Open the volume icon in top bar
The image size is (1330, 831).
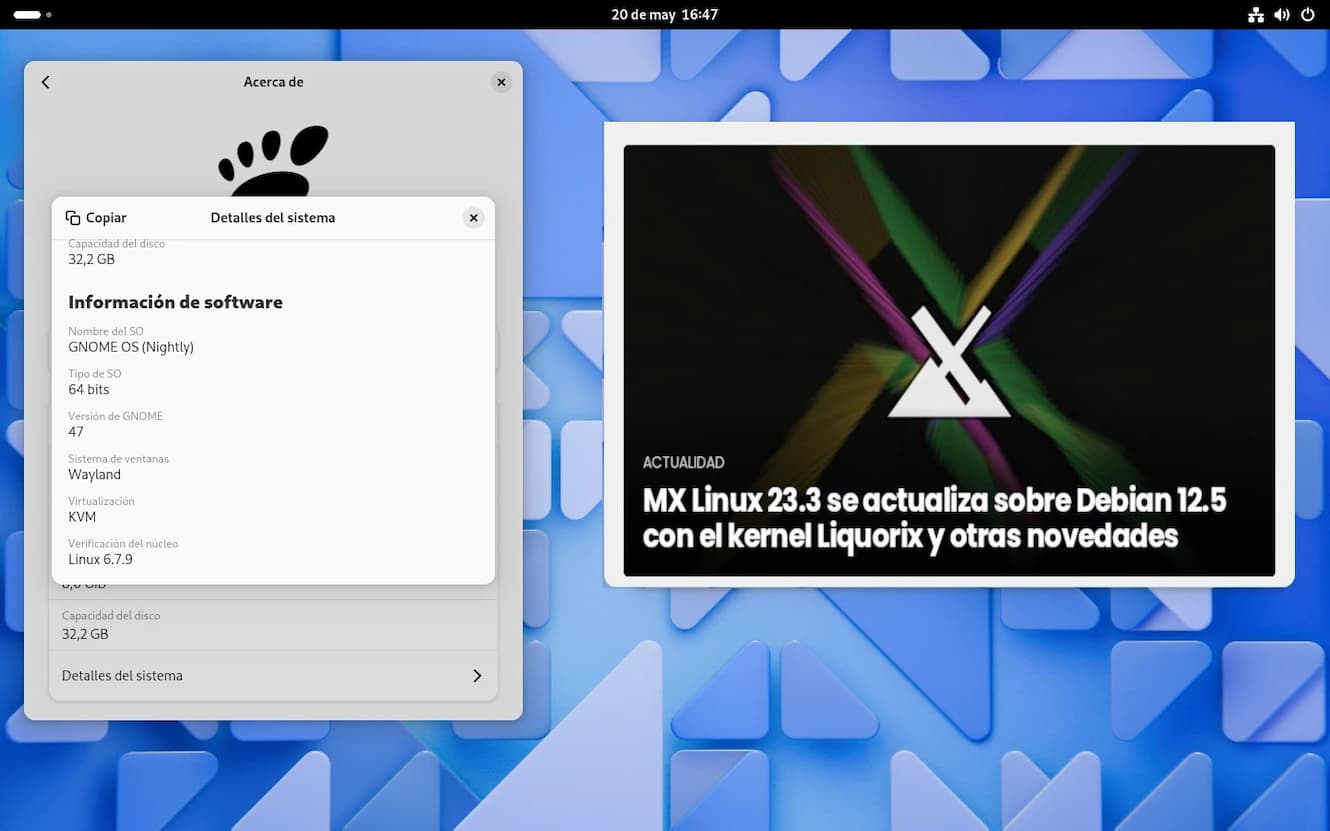tap(1282, 15)
